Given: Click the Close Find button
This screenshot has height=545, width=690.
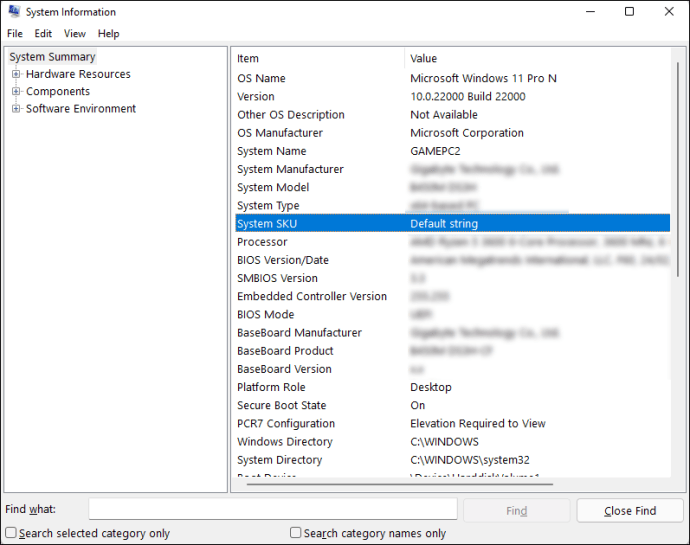Looking at the screenshot, I should (x=629, y=510).
